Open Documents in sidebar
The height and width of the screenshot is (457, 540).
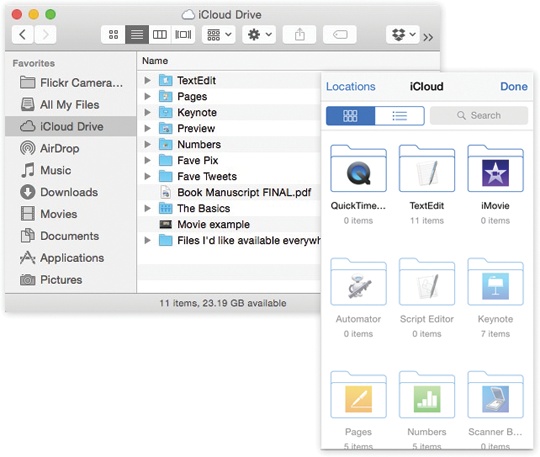coord(71,236)
